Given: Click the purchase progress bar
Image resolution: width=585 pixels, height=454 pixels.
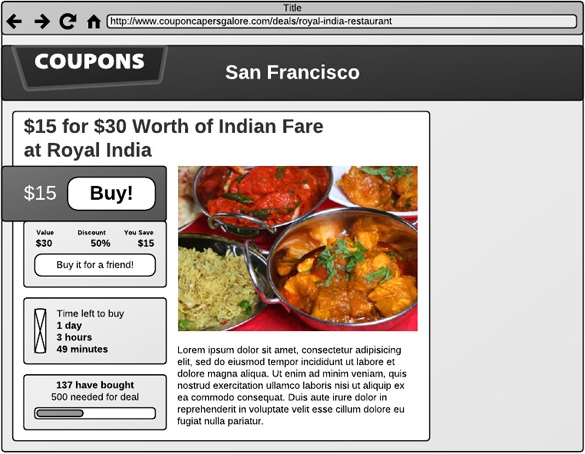Looking at the screenshot, I should pos(95,413).
